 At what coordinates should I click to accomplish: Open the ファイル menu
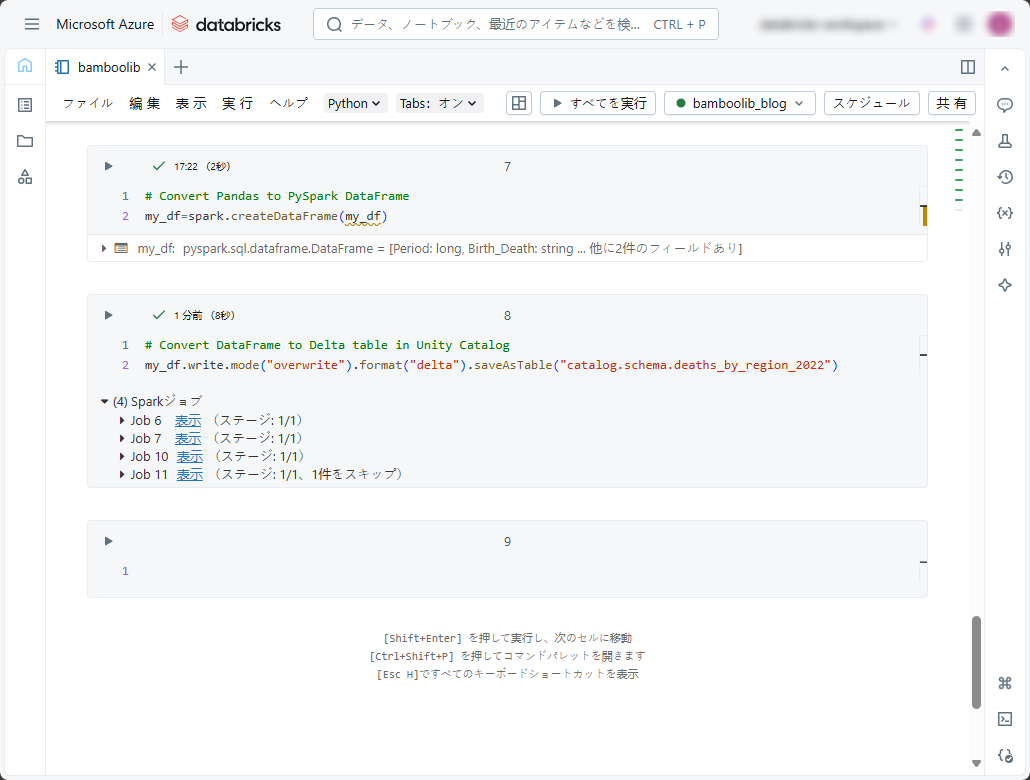(x=87, y=103)
